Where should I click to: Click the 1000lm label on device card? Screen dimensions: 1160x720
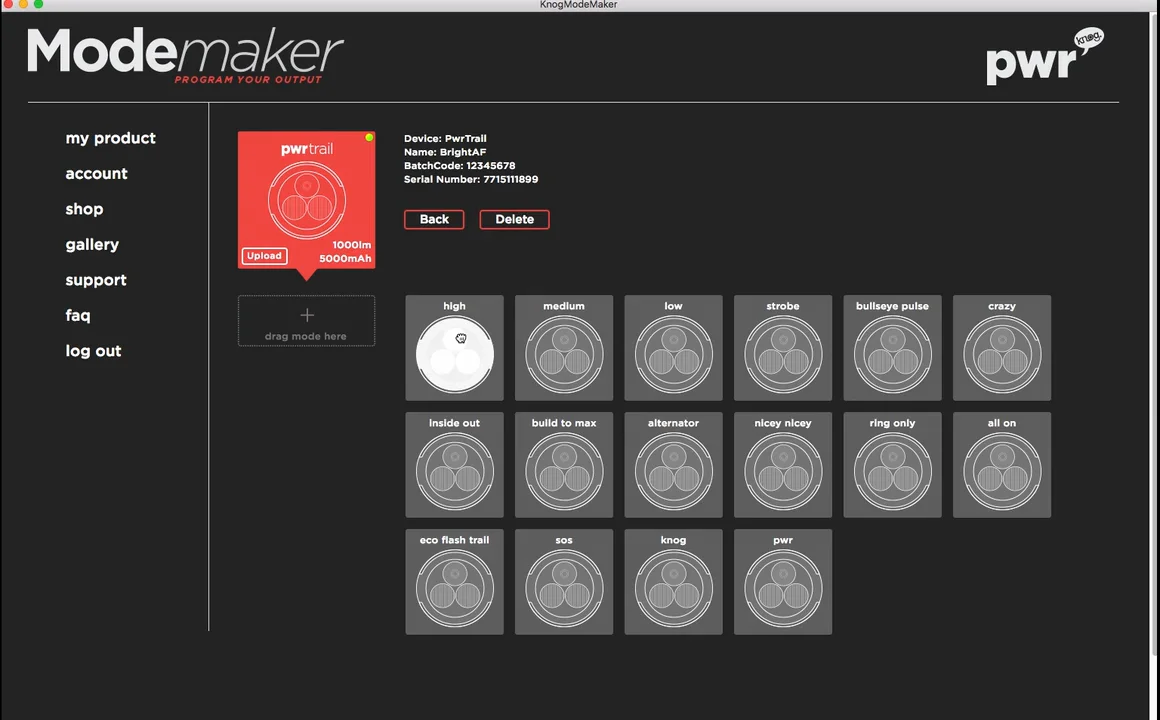coord(351,245)
